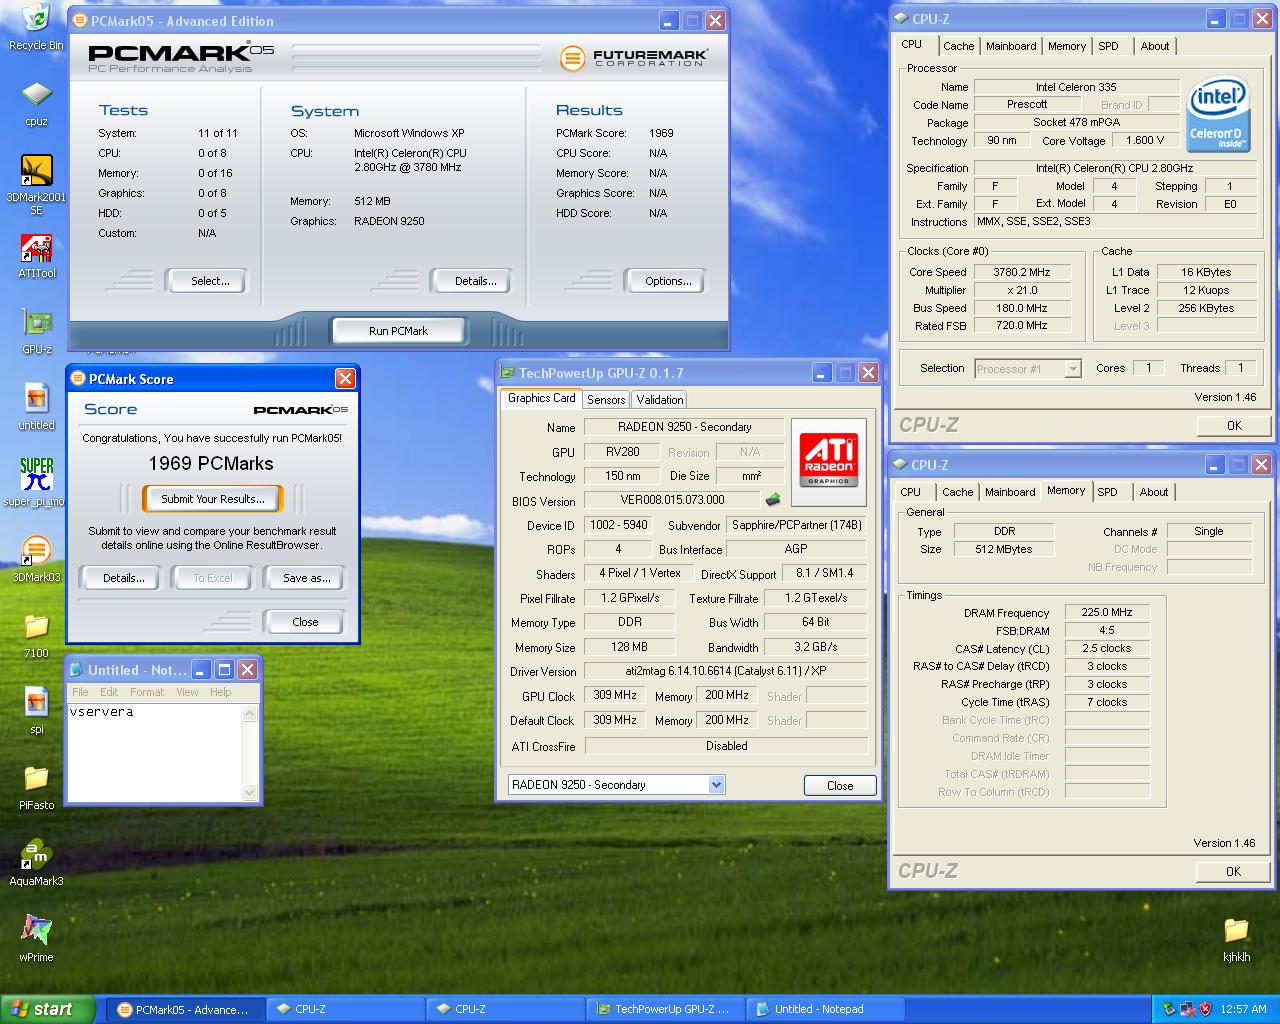1280x1024 pixels.
Task: Close the PCMark Score dialog via Close button
Action: [x=305, y=622]
